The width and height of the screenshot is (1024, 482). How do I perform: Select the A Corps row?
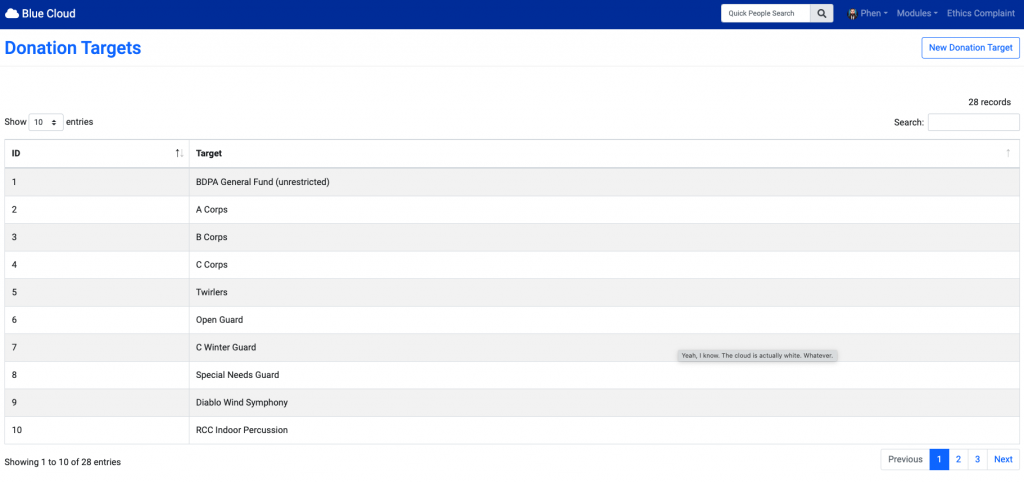[512, 210]
